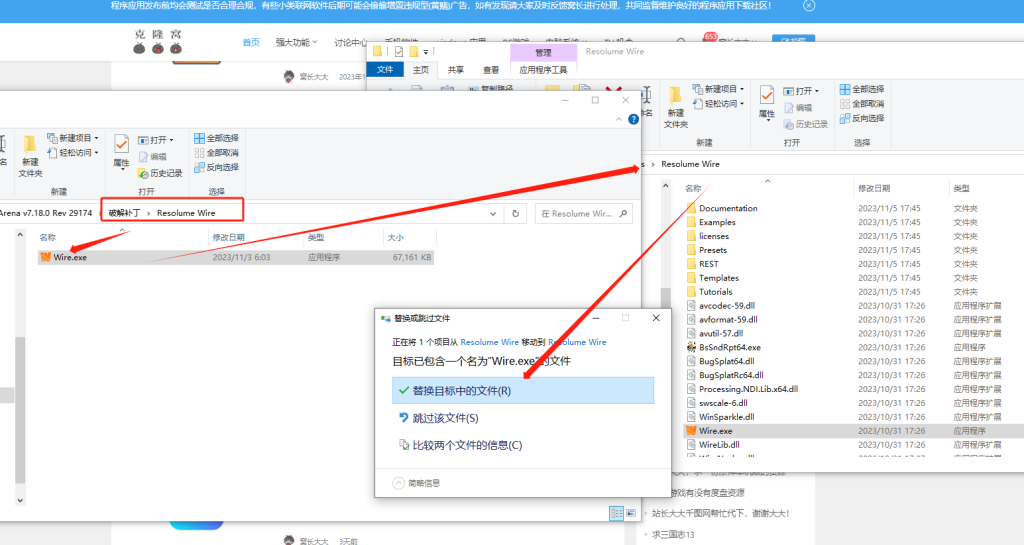Collapse the front explorer ribbon with chevron
Screen dimensions: 1024x545
point(618,119)
